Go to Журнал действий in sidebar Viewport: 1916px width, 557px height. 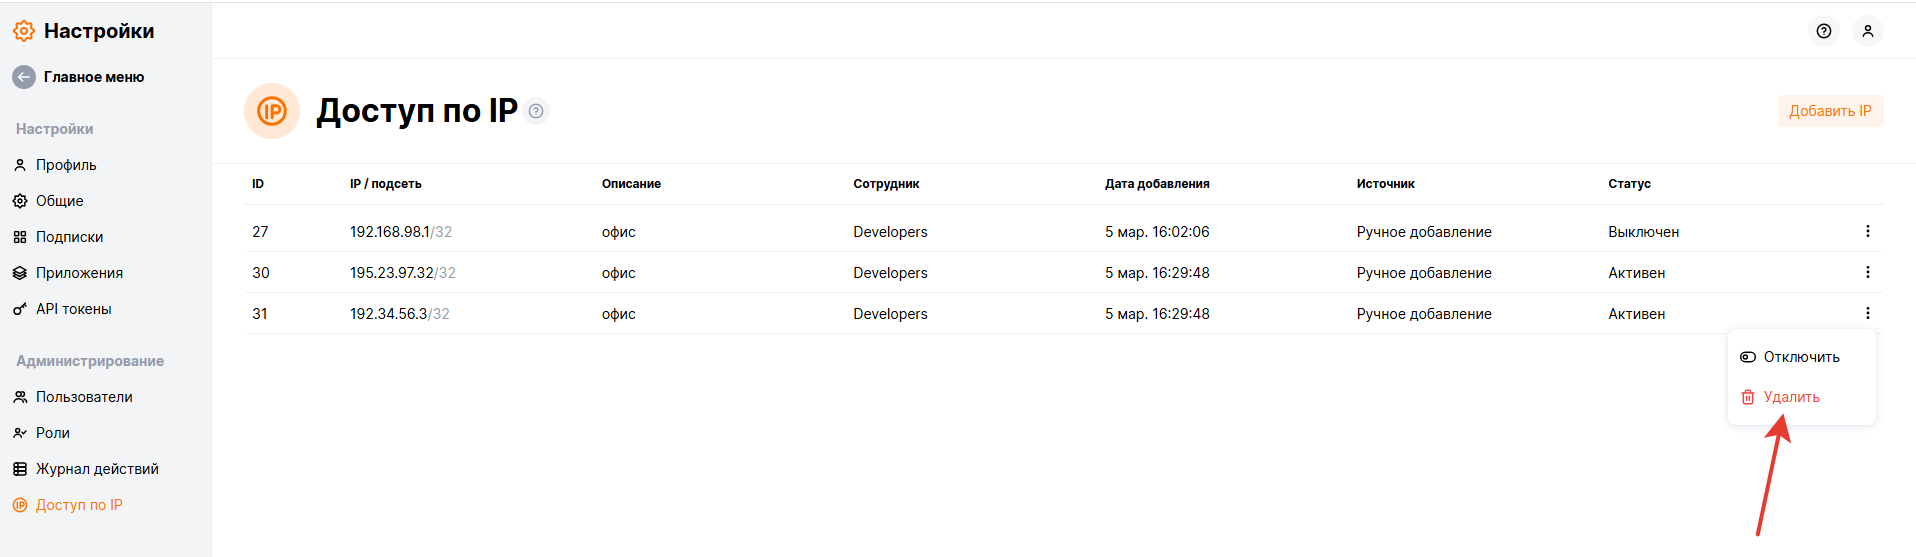[x=97, y=469]
